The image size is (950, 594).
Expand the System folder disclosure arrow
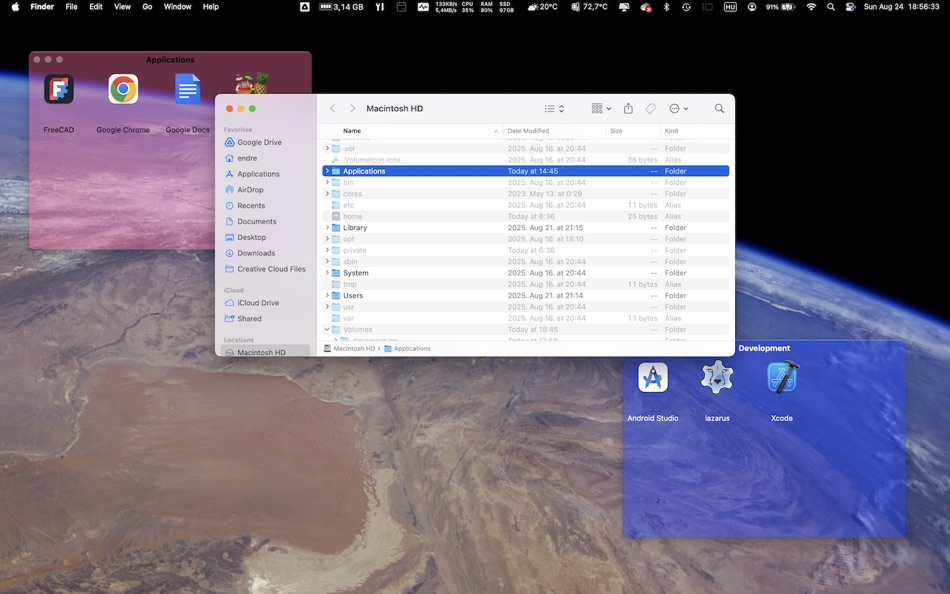tap(327, 273)
